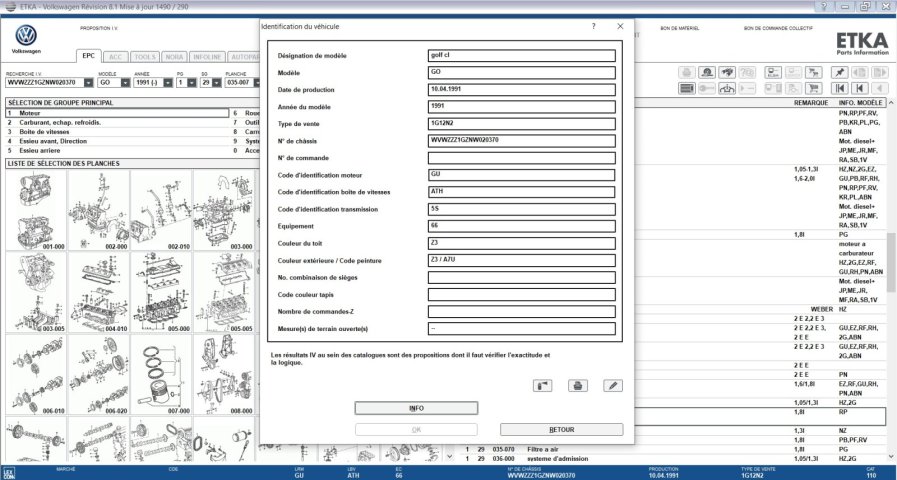Click the dark list-panel toolbar icon
This screenshot has height=480, width=897.
(x=687, y=88)
